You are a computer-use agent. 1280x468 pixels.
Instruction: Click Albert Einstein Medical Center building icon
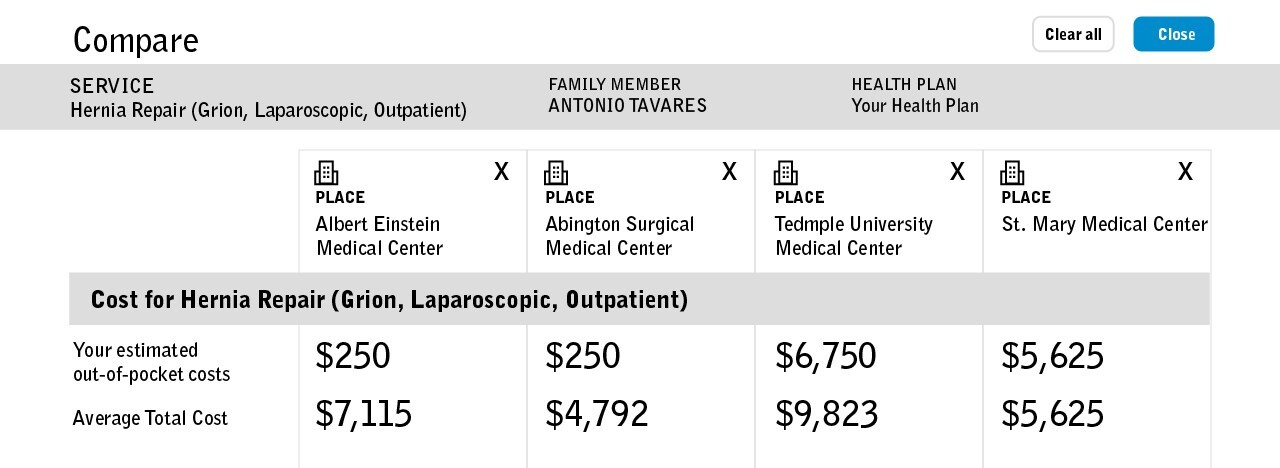[x=326, y=173]
